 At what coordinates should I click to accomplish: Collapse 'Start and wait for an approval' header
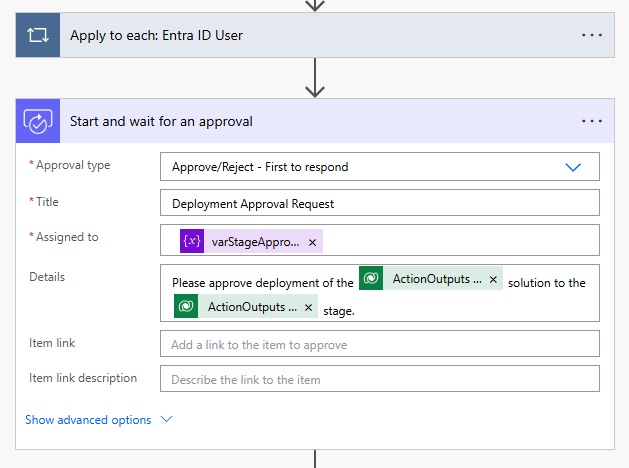315,121
